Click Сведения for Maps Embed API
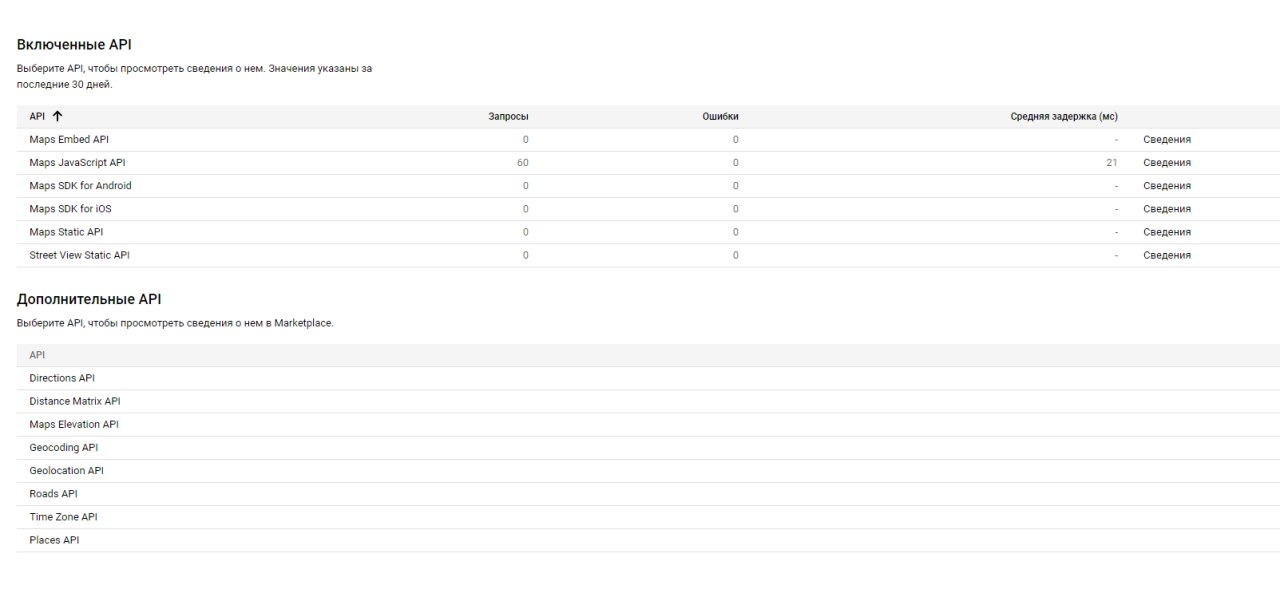Viewport: 1280px width, 601px height. [x=1167, y=140]
